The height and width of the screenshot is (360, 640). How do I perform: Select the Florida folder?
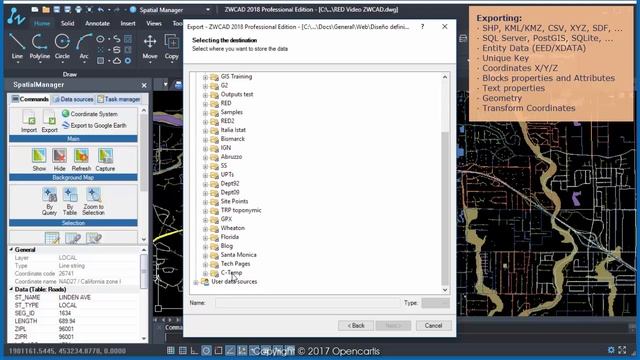pos(230,237)
